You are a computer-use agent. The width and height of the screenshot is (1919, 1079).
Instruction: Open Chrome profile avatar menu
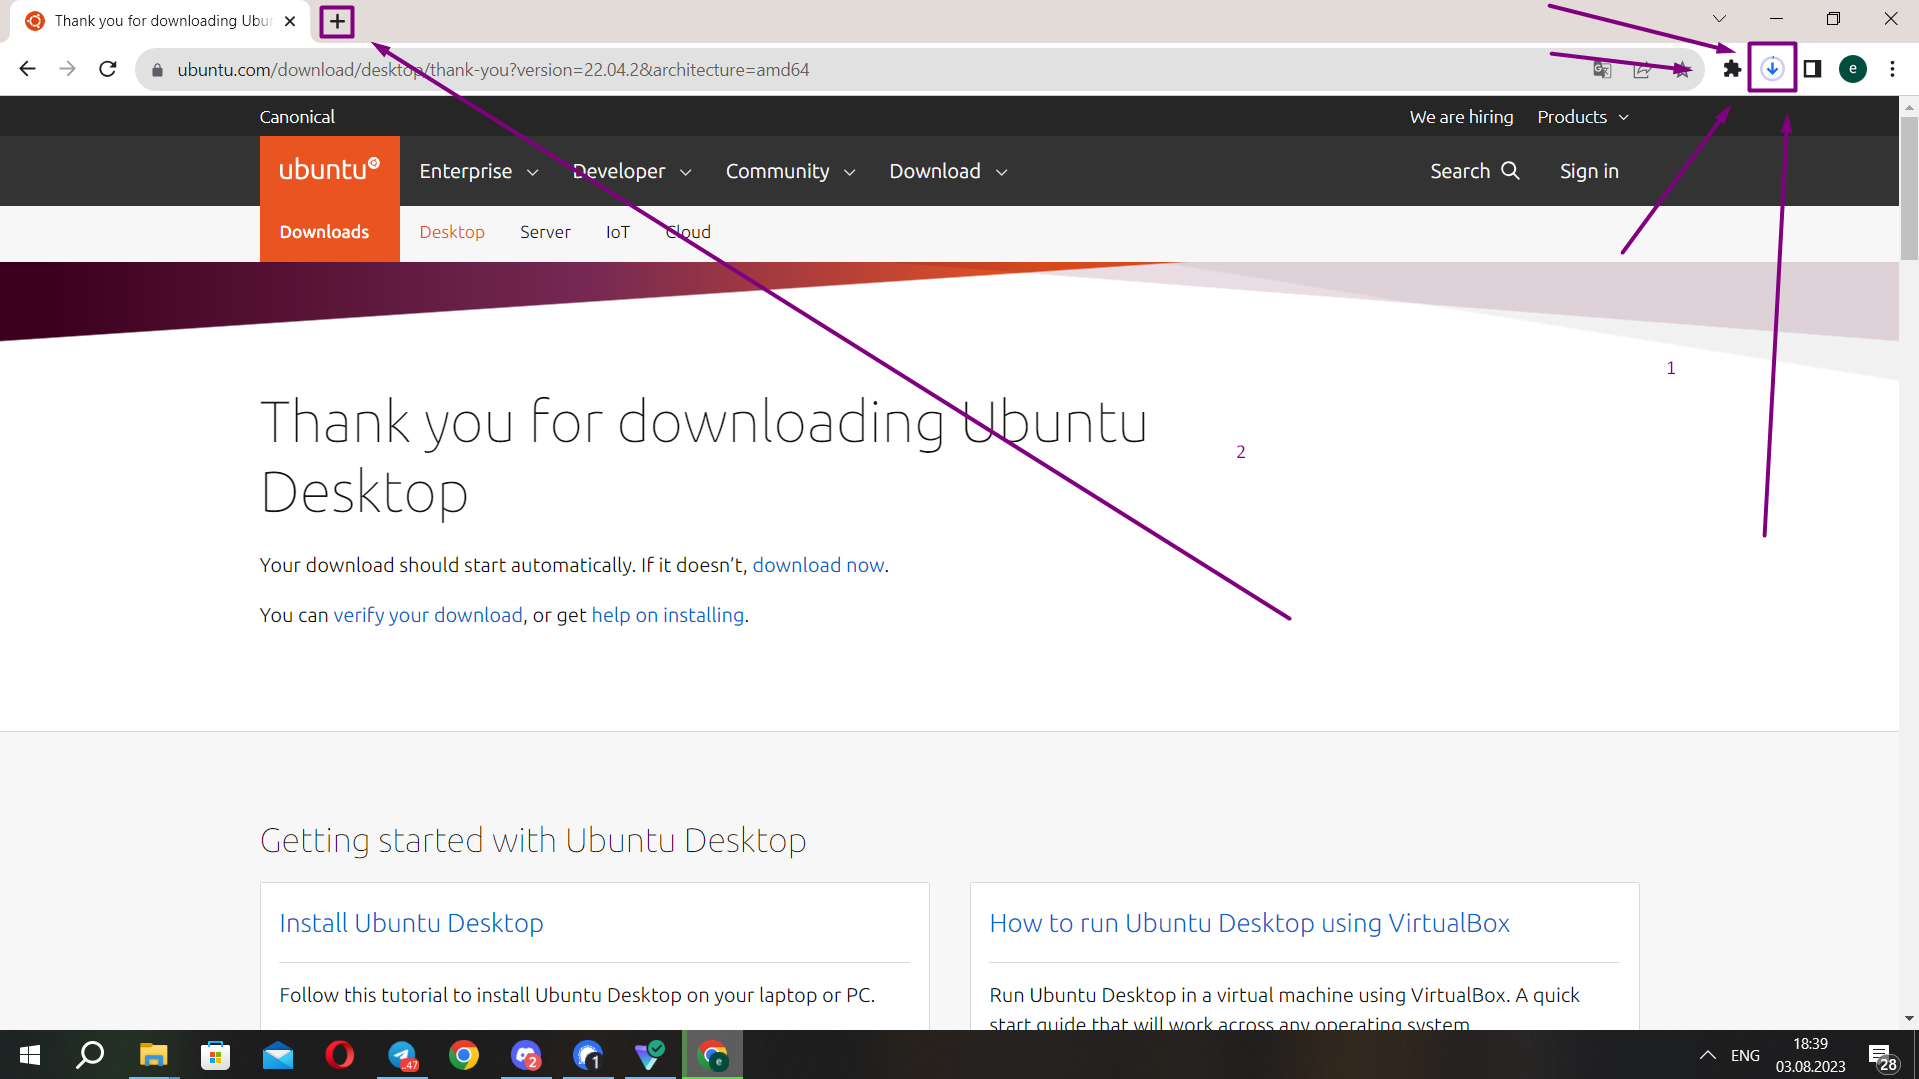point(1853,69)
